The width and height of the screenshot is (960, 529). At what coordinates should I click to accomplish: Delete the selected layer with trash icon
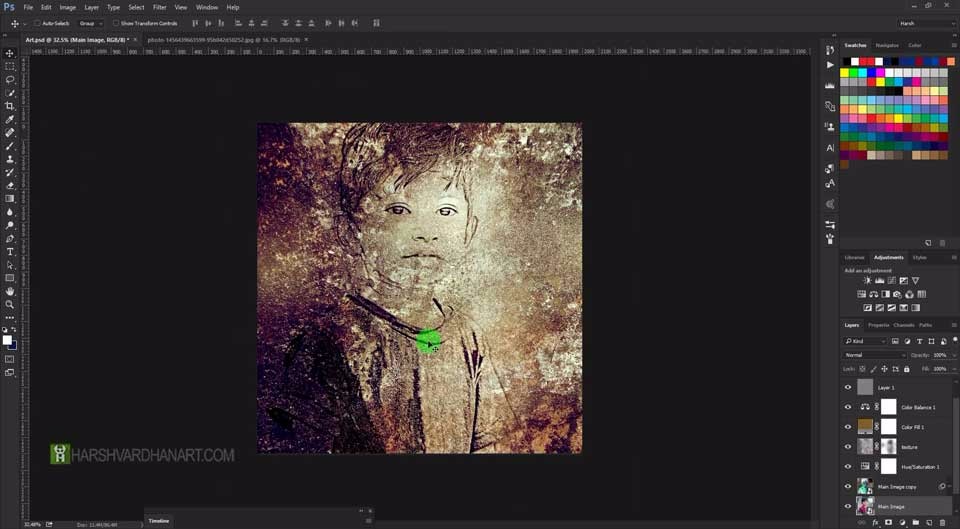pyautogui.click(x=942, y=523)
